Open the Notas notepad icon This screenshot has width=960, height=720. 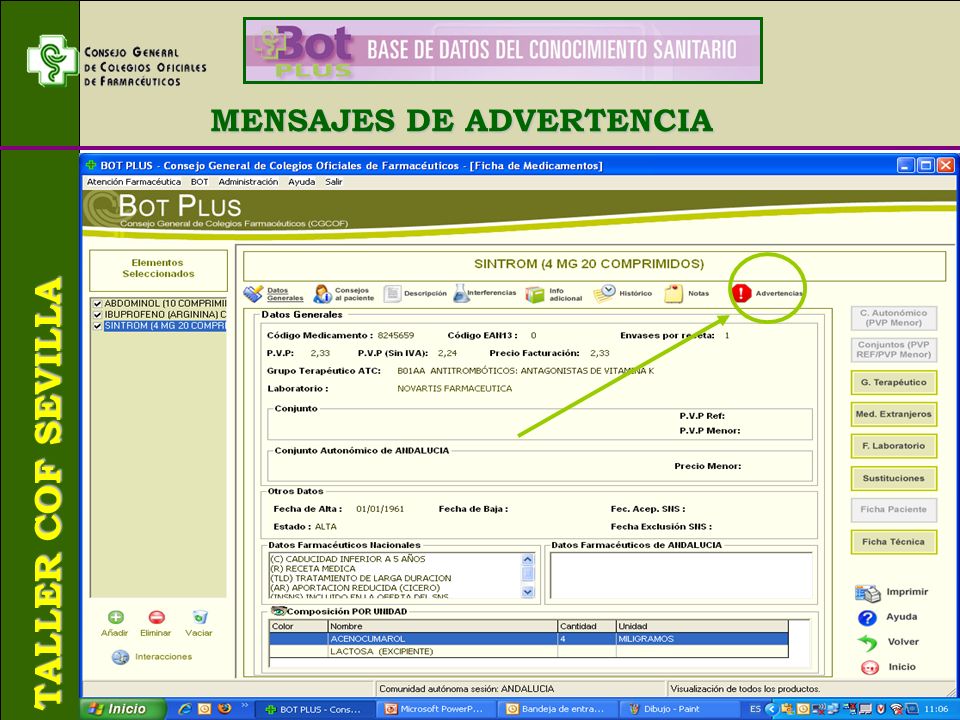(673, 293)
